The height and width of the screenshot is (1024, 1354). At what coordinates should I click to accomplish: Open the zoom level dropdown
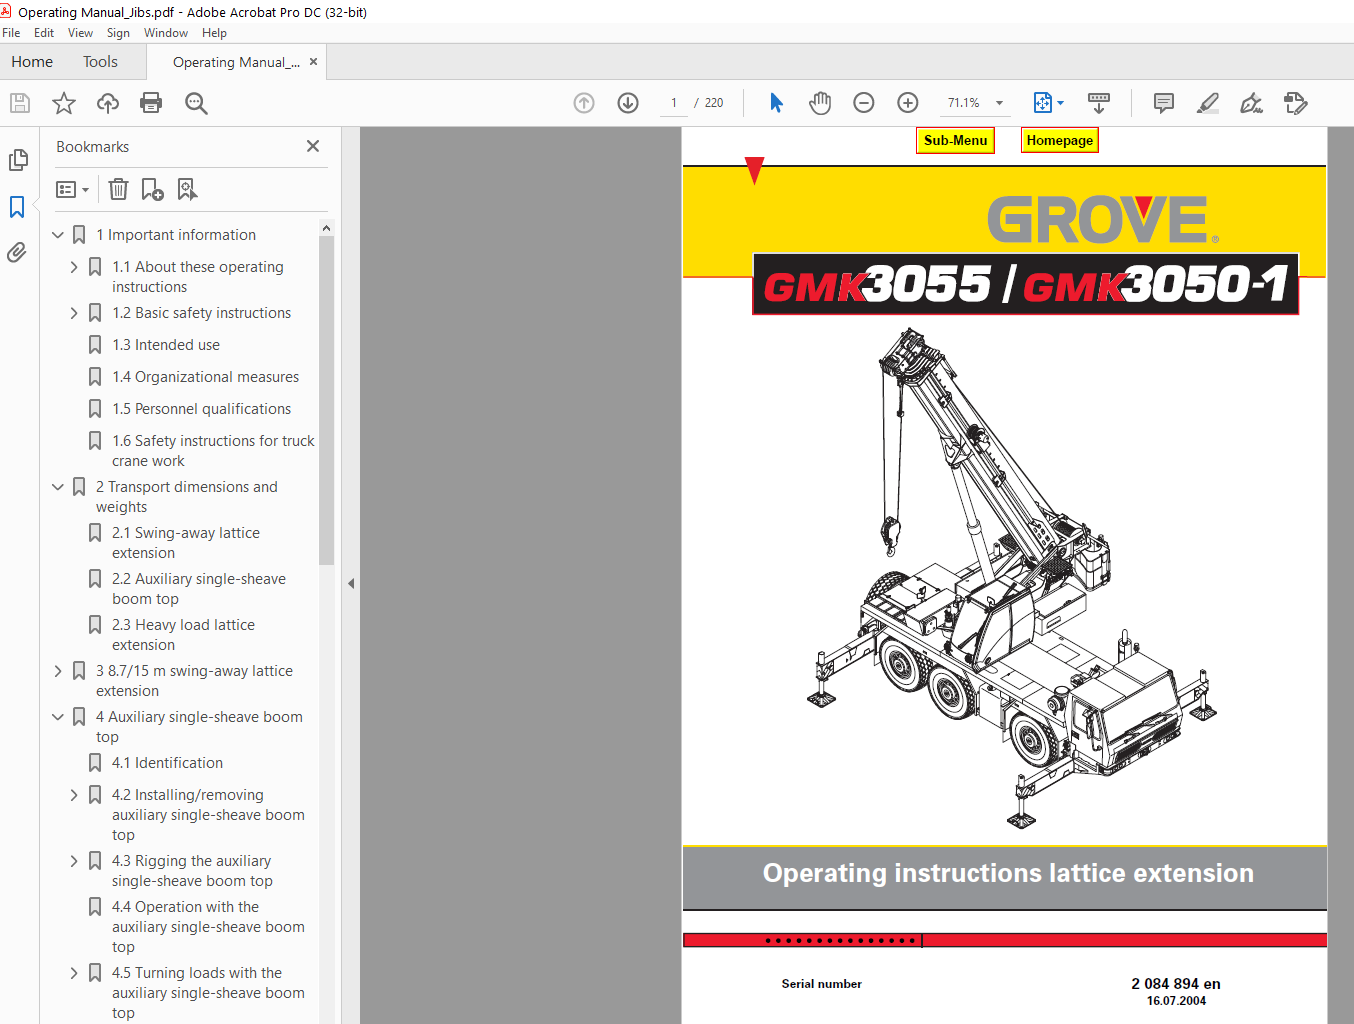coord(999,103)
